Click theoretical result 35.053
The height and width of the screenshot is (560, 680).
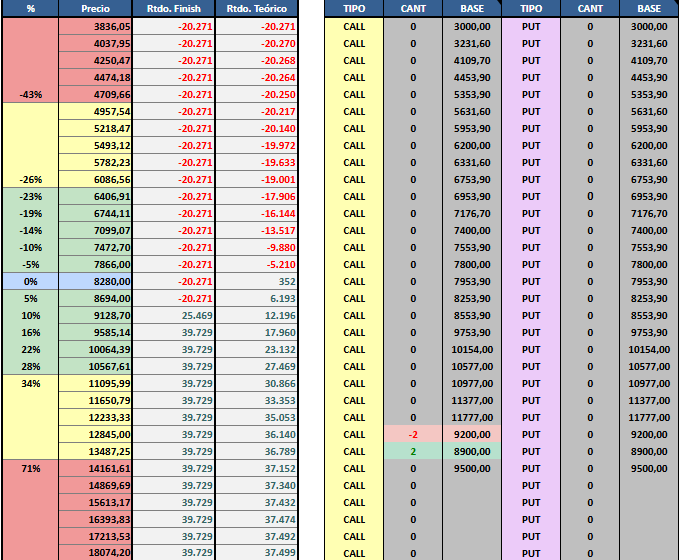pos(256,417)
